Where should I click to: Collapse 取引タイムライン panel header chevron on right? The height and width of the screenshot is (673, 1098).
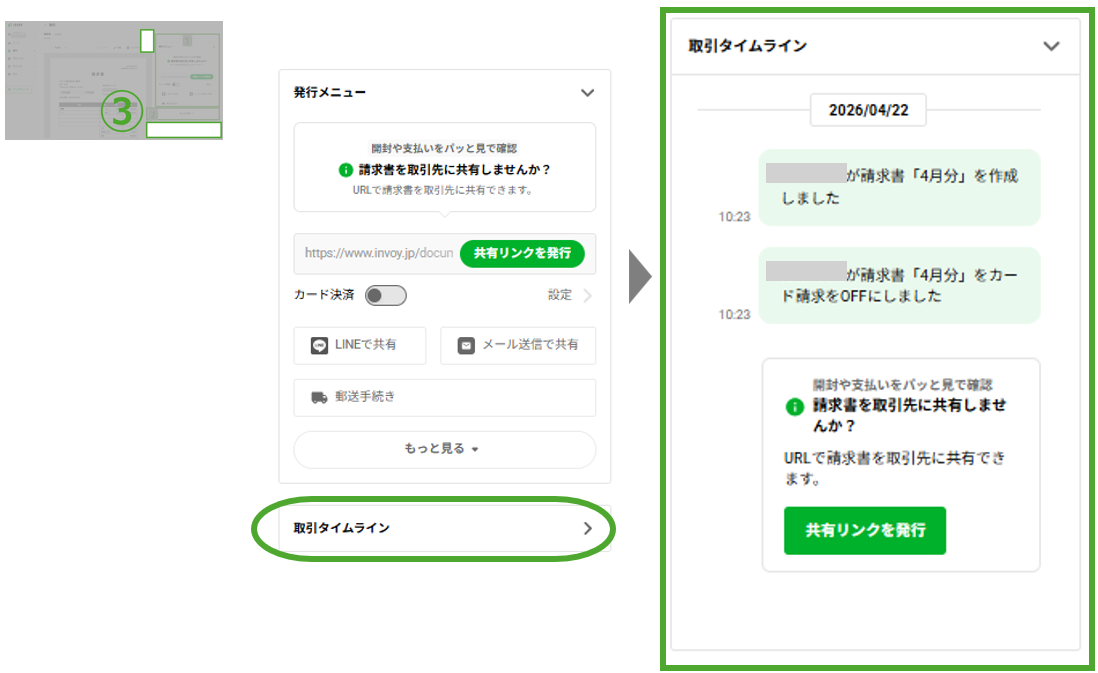1051,46
